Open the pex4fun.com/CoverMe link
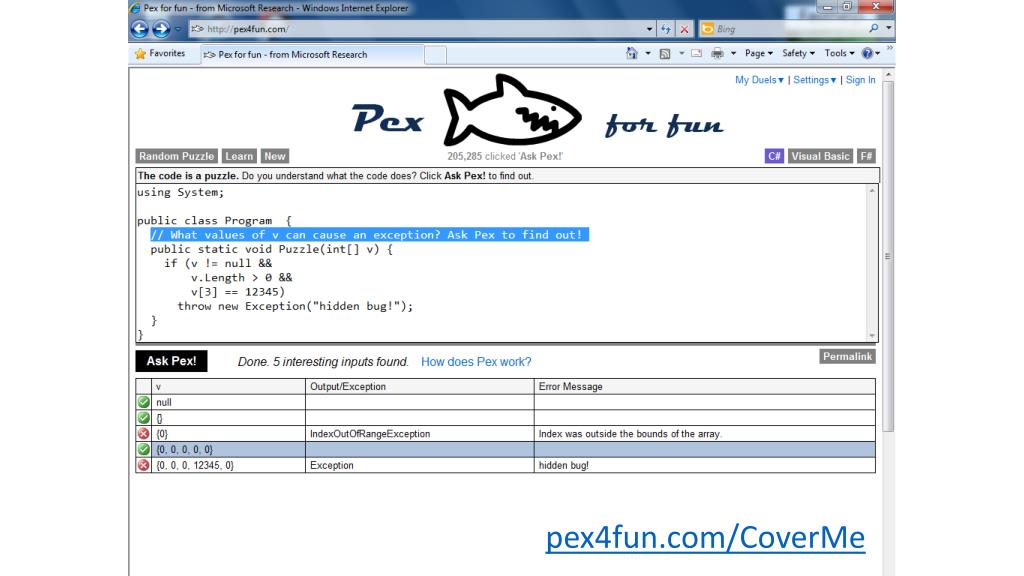 pyautogui.click(x=705, y=537)
